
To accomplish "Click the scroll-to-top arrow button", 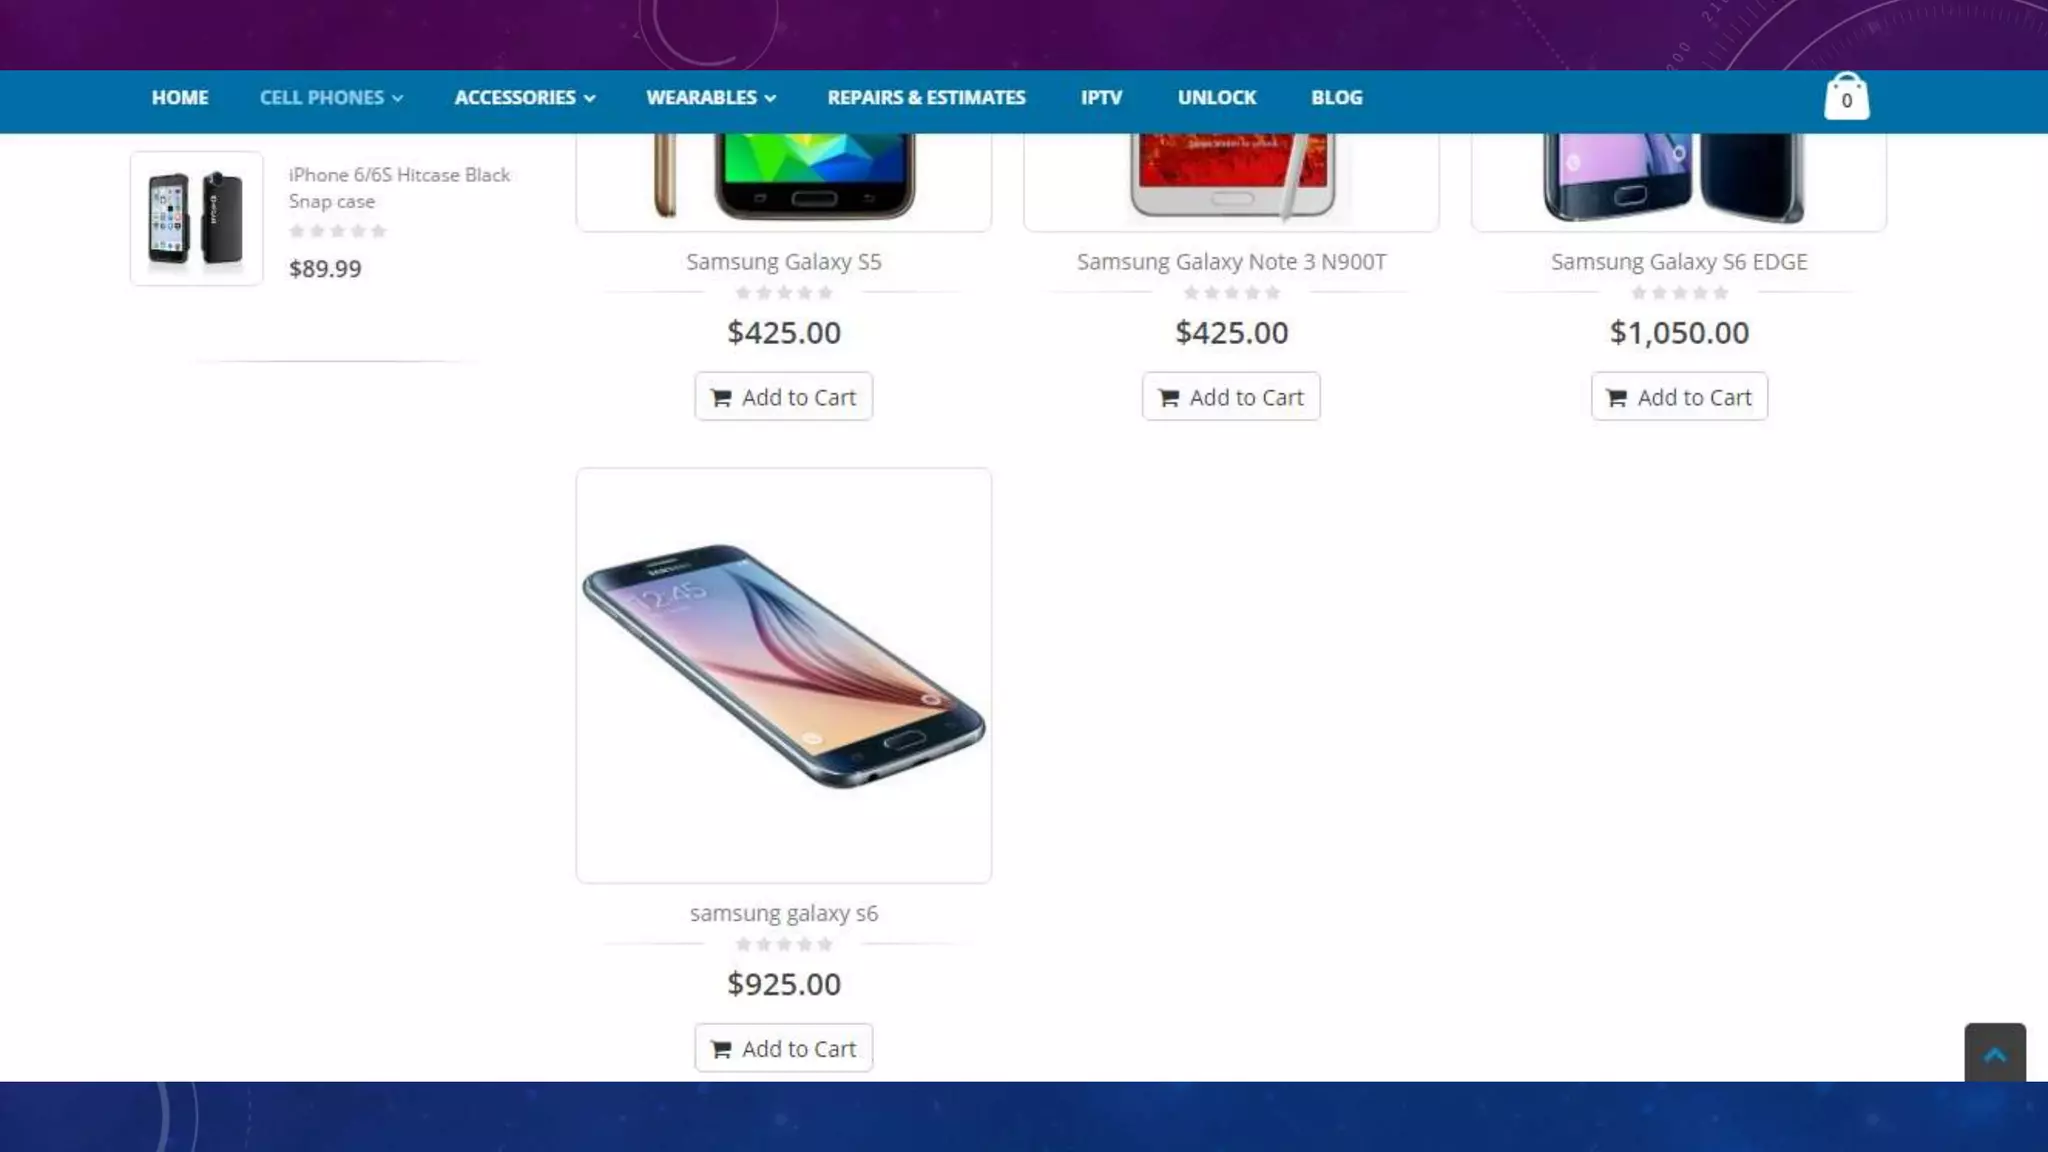I will tap(1995, 1053).
